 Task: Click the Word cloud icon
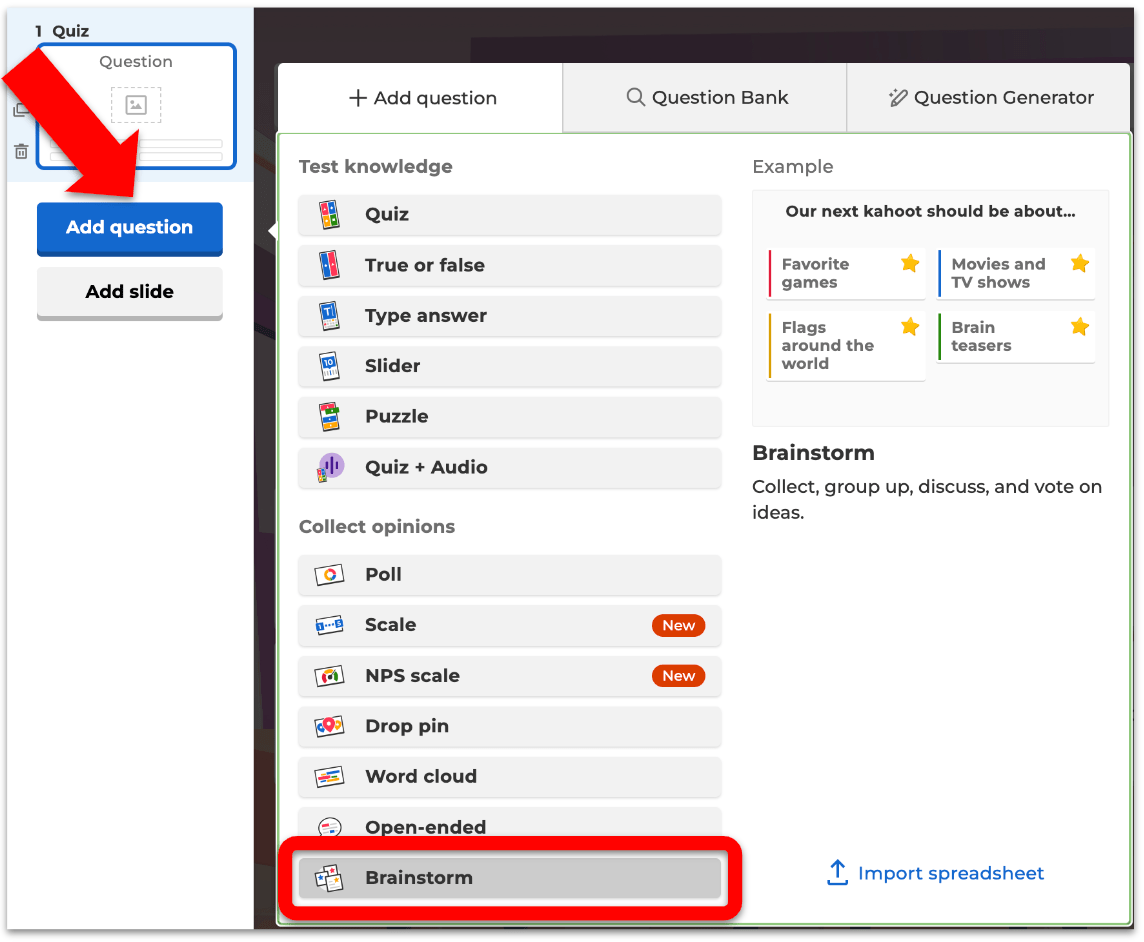[329, 776]
